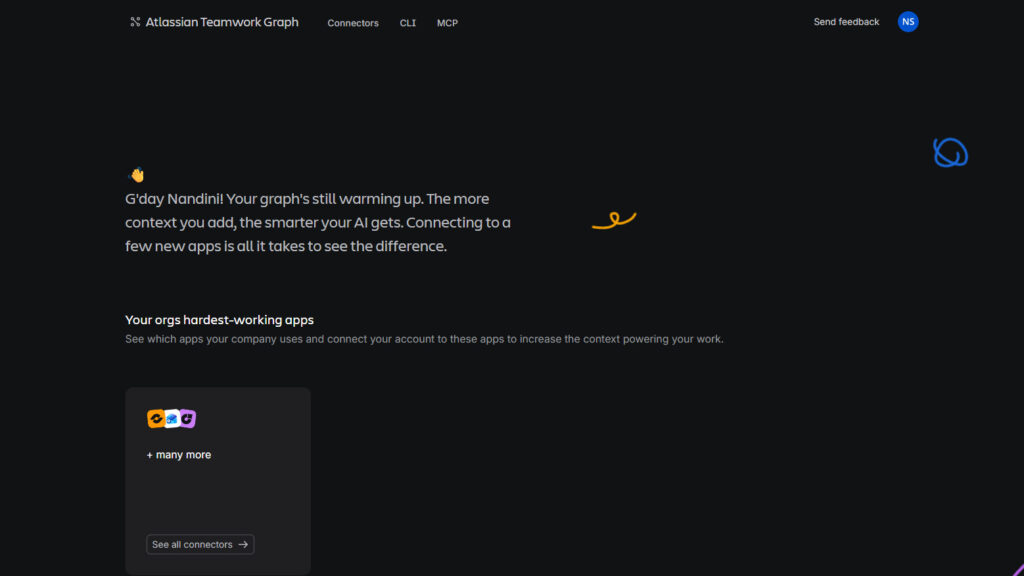
Task: Click the waving hand emoji
Action: (136, 174)
